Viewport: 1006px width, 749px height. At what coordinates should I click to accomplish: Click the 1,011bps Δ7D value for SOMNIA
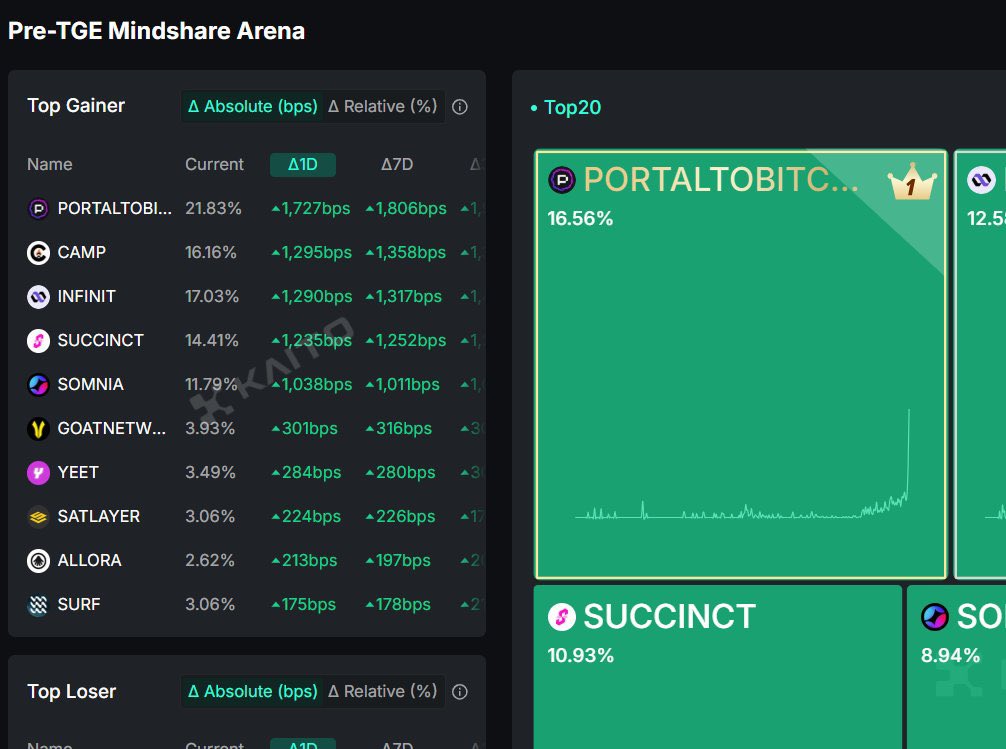(x=402, y=384)
